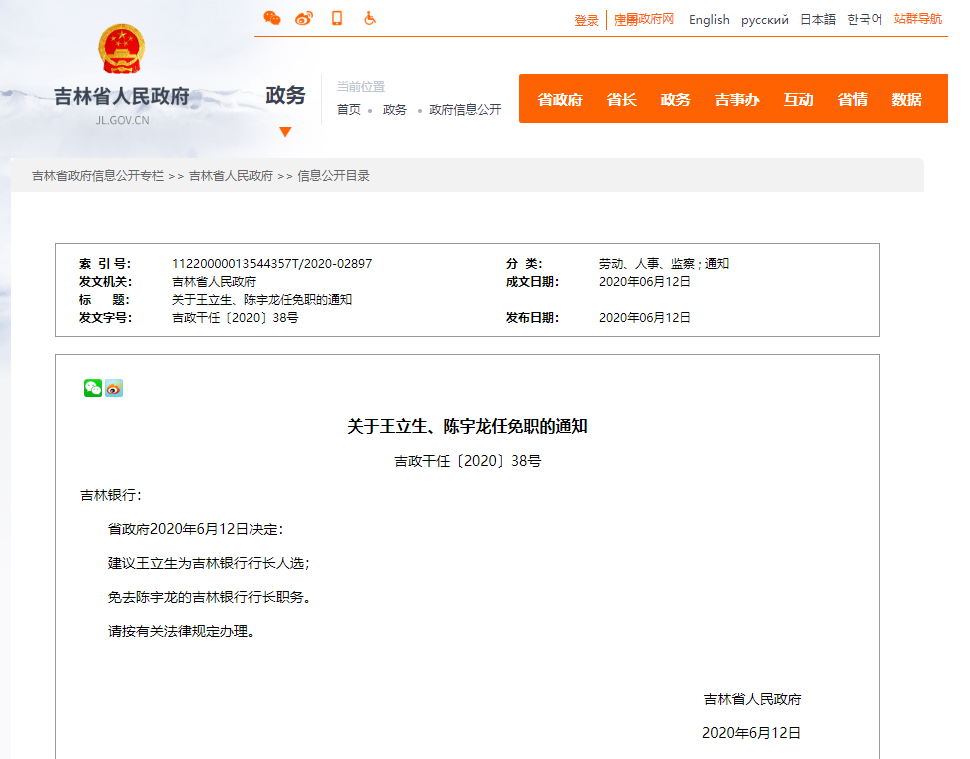
Task: Open the 首页 breadcrumb link
Action: tap(348, 110)
